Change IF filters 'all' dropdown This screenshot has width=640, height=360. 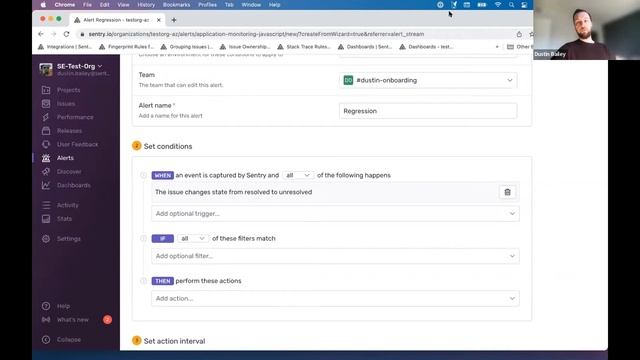(x=192, y=238)
